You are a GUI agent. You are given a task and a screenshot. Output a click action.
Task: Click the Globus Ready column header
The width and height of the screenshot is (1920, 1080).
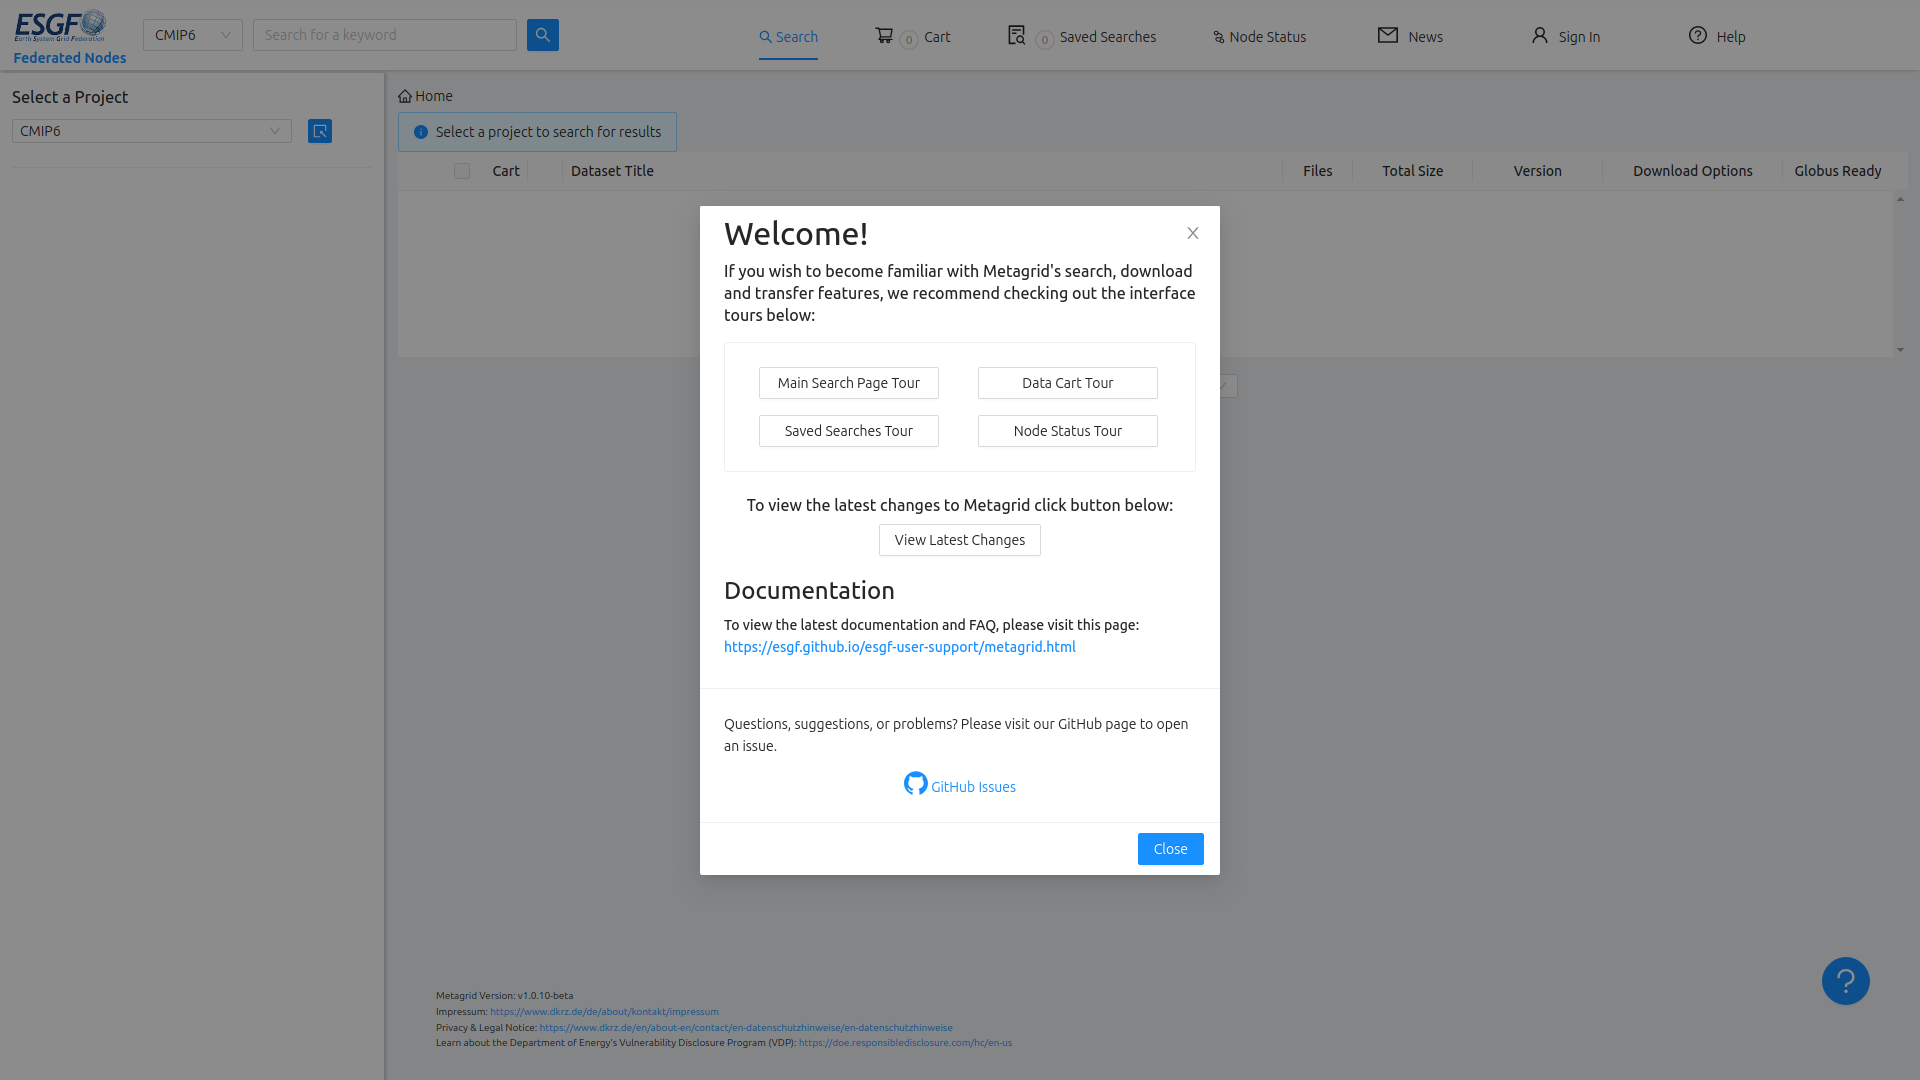[x=1838, y=171]
